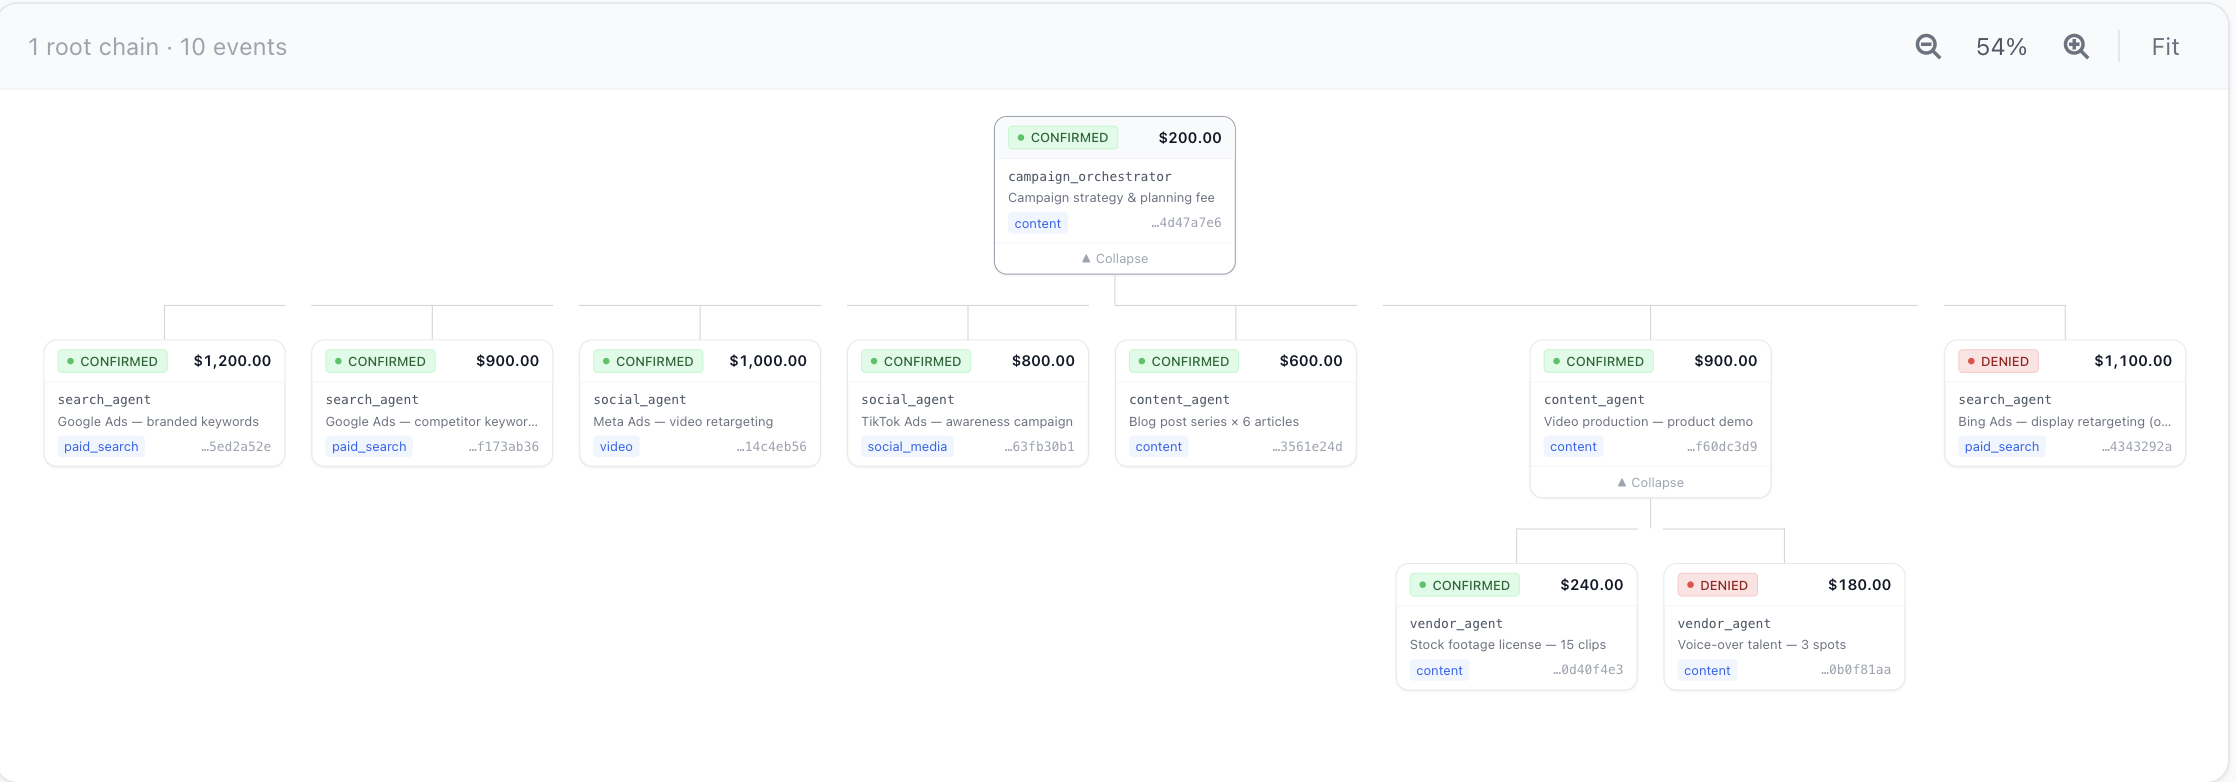The width and height of the screenshot is (2236, 782).
Task: Click the paid_search tag on …f173ab36 card
Action: (369, 447)
